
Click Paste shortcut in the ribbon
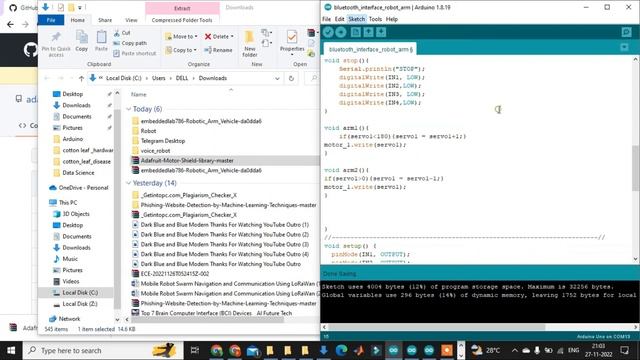pyautogui.click(x=135, y=53)
